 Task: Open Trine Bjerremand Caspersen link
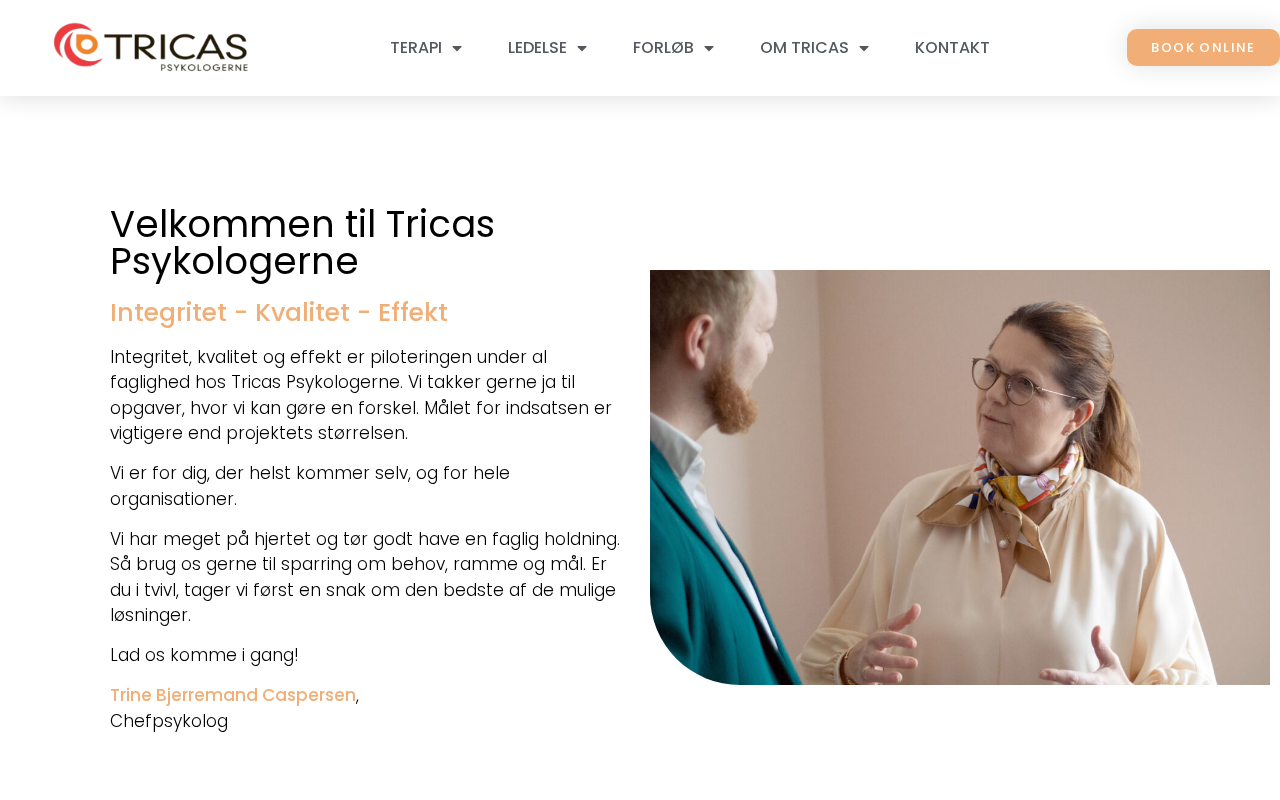pyautogui.click(x=233, y=695)
